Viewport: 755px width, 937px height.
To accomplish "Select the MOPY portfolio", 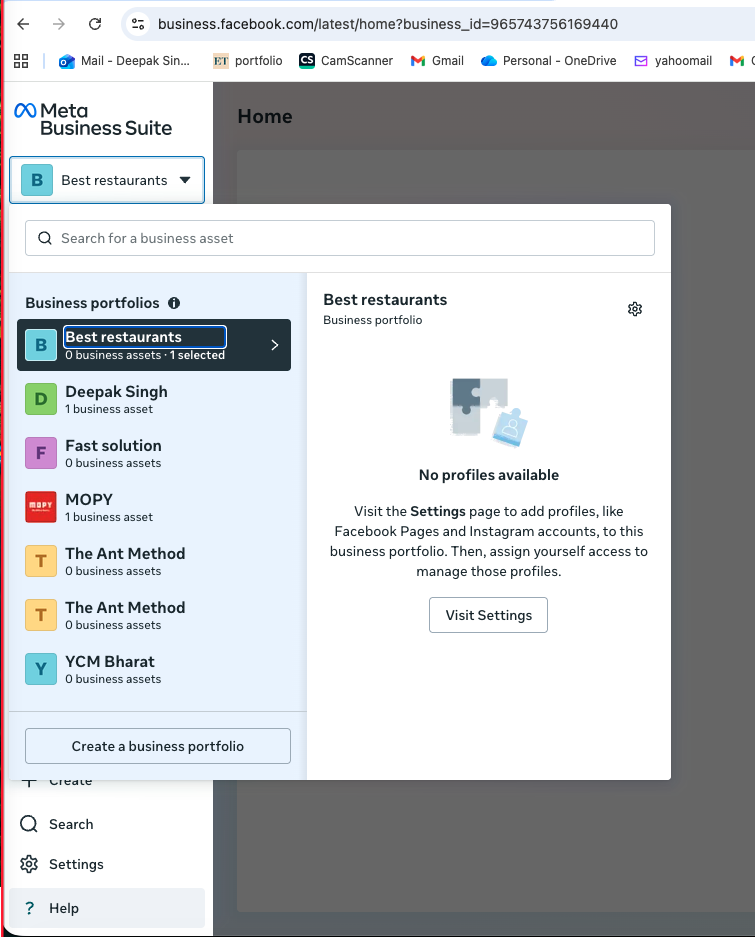I will click(154, 507).
